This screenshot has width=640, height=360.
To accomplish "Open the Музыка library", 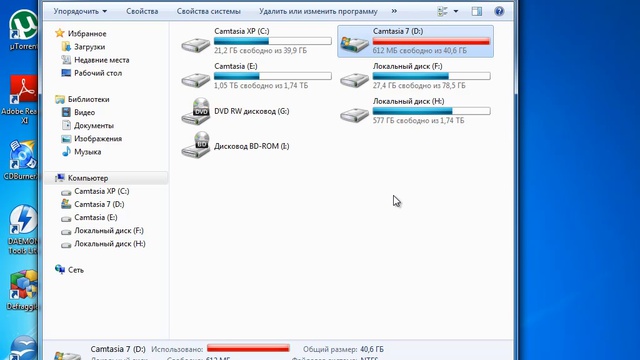I will (87, 151).
